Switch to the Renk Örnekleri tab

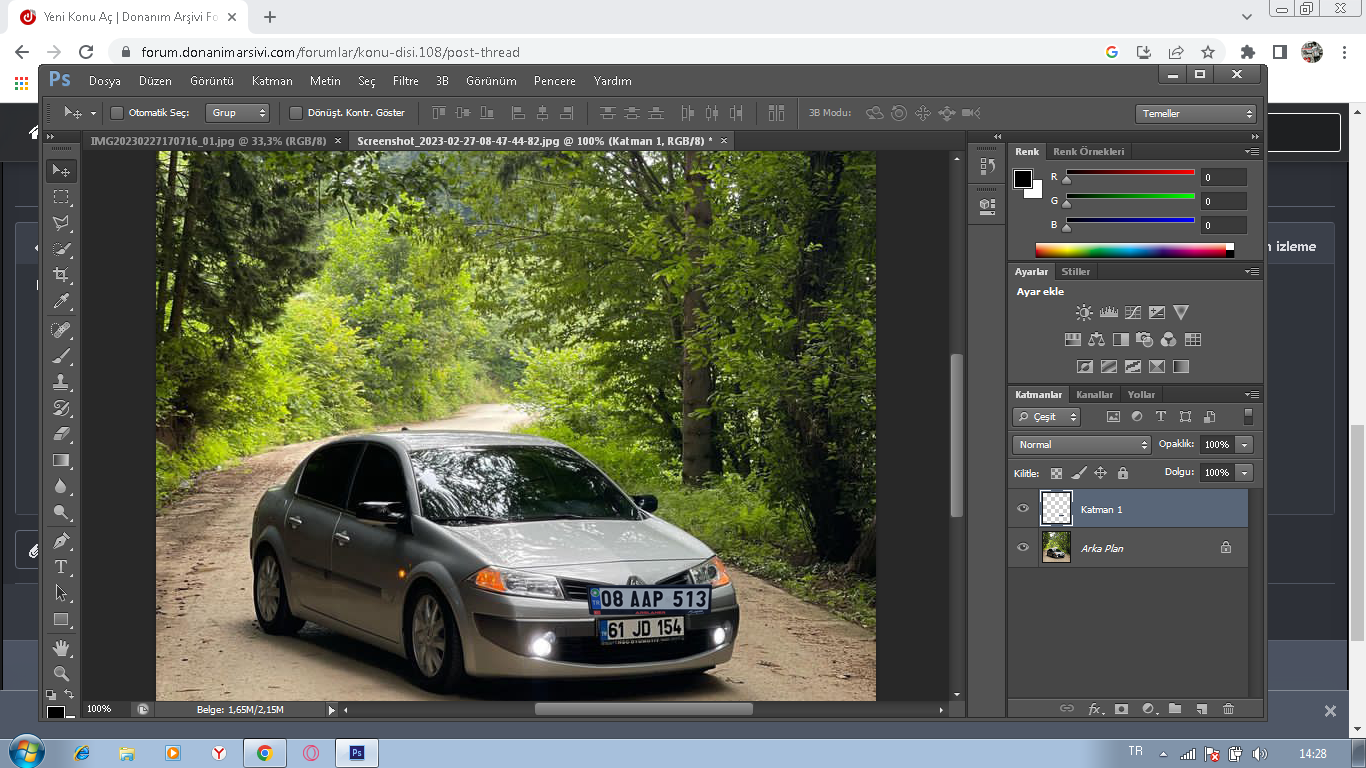1089,152
